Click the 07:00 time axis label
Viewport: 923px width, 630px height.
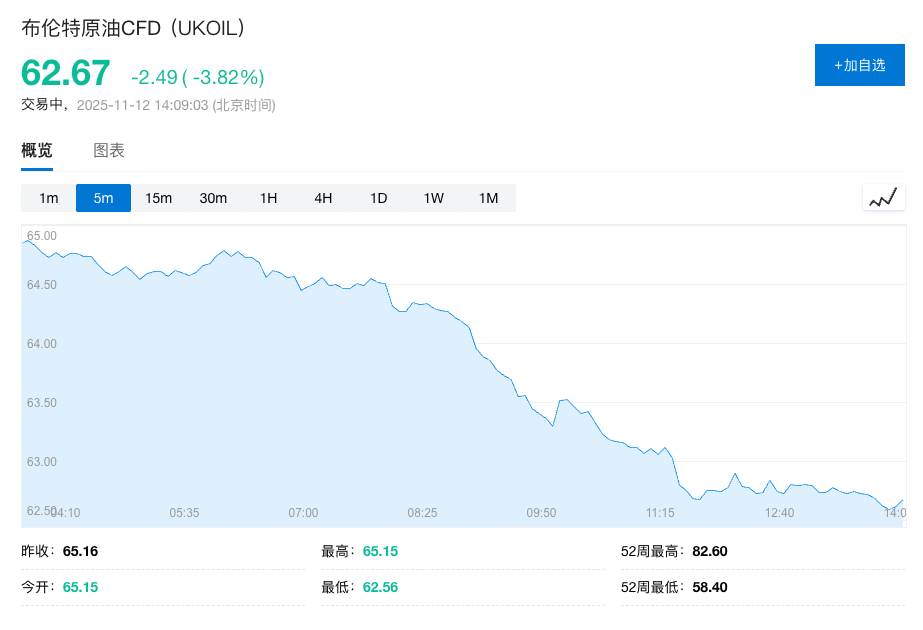pyautogui.click(x=303, y=513)
